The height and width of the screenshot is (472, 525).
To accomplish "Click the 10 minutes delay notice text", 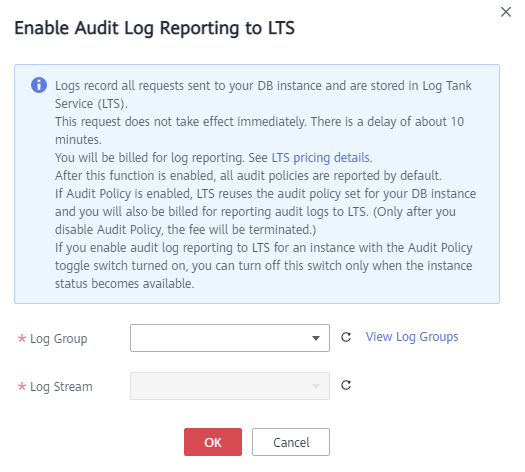I will 259,131.
